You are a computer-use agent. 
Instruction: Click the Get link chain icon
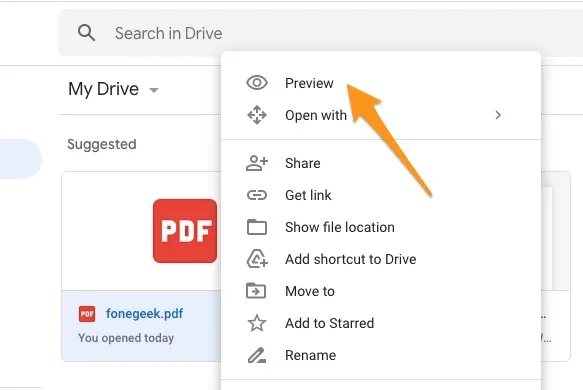257,195
